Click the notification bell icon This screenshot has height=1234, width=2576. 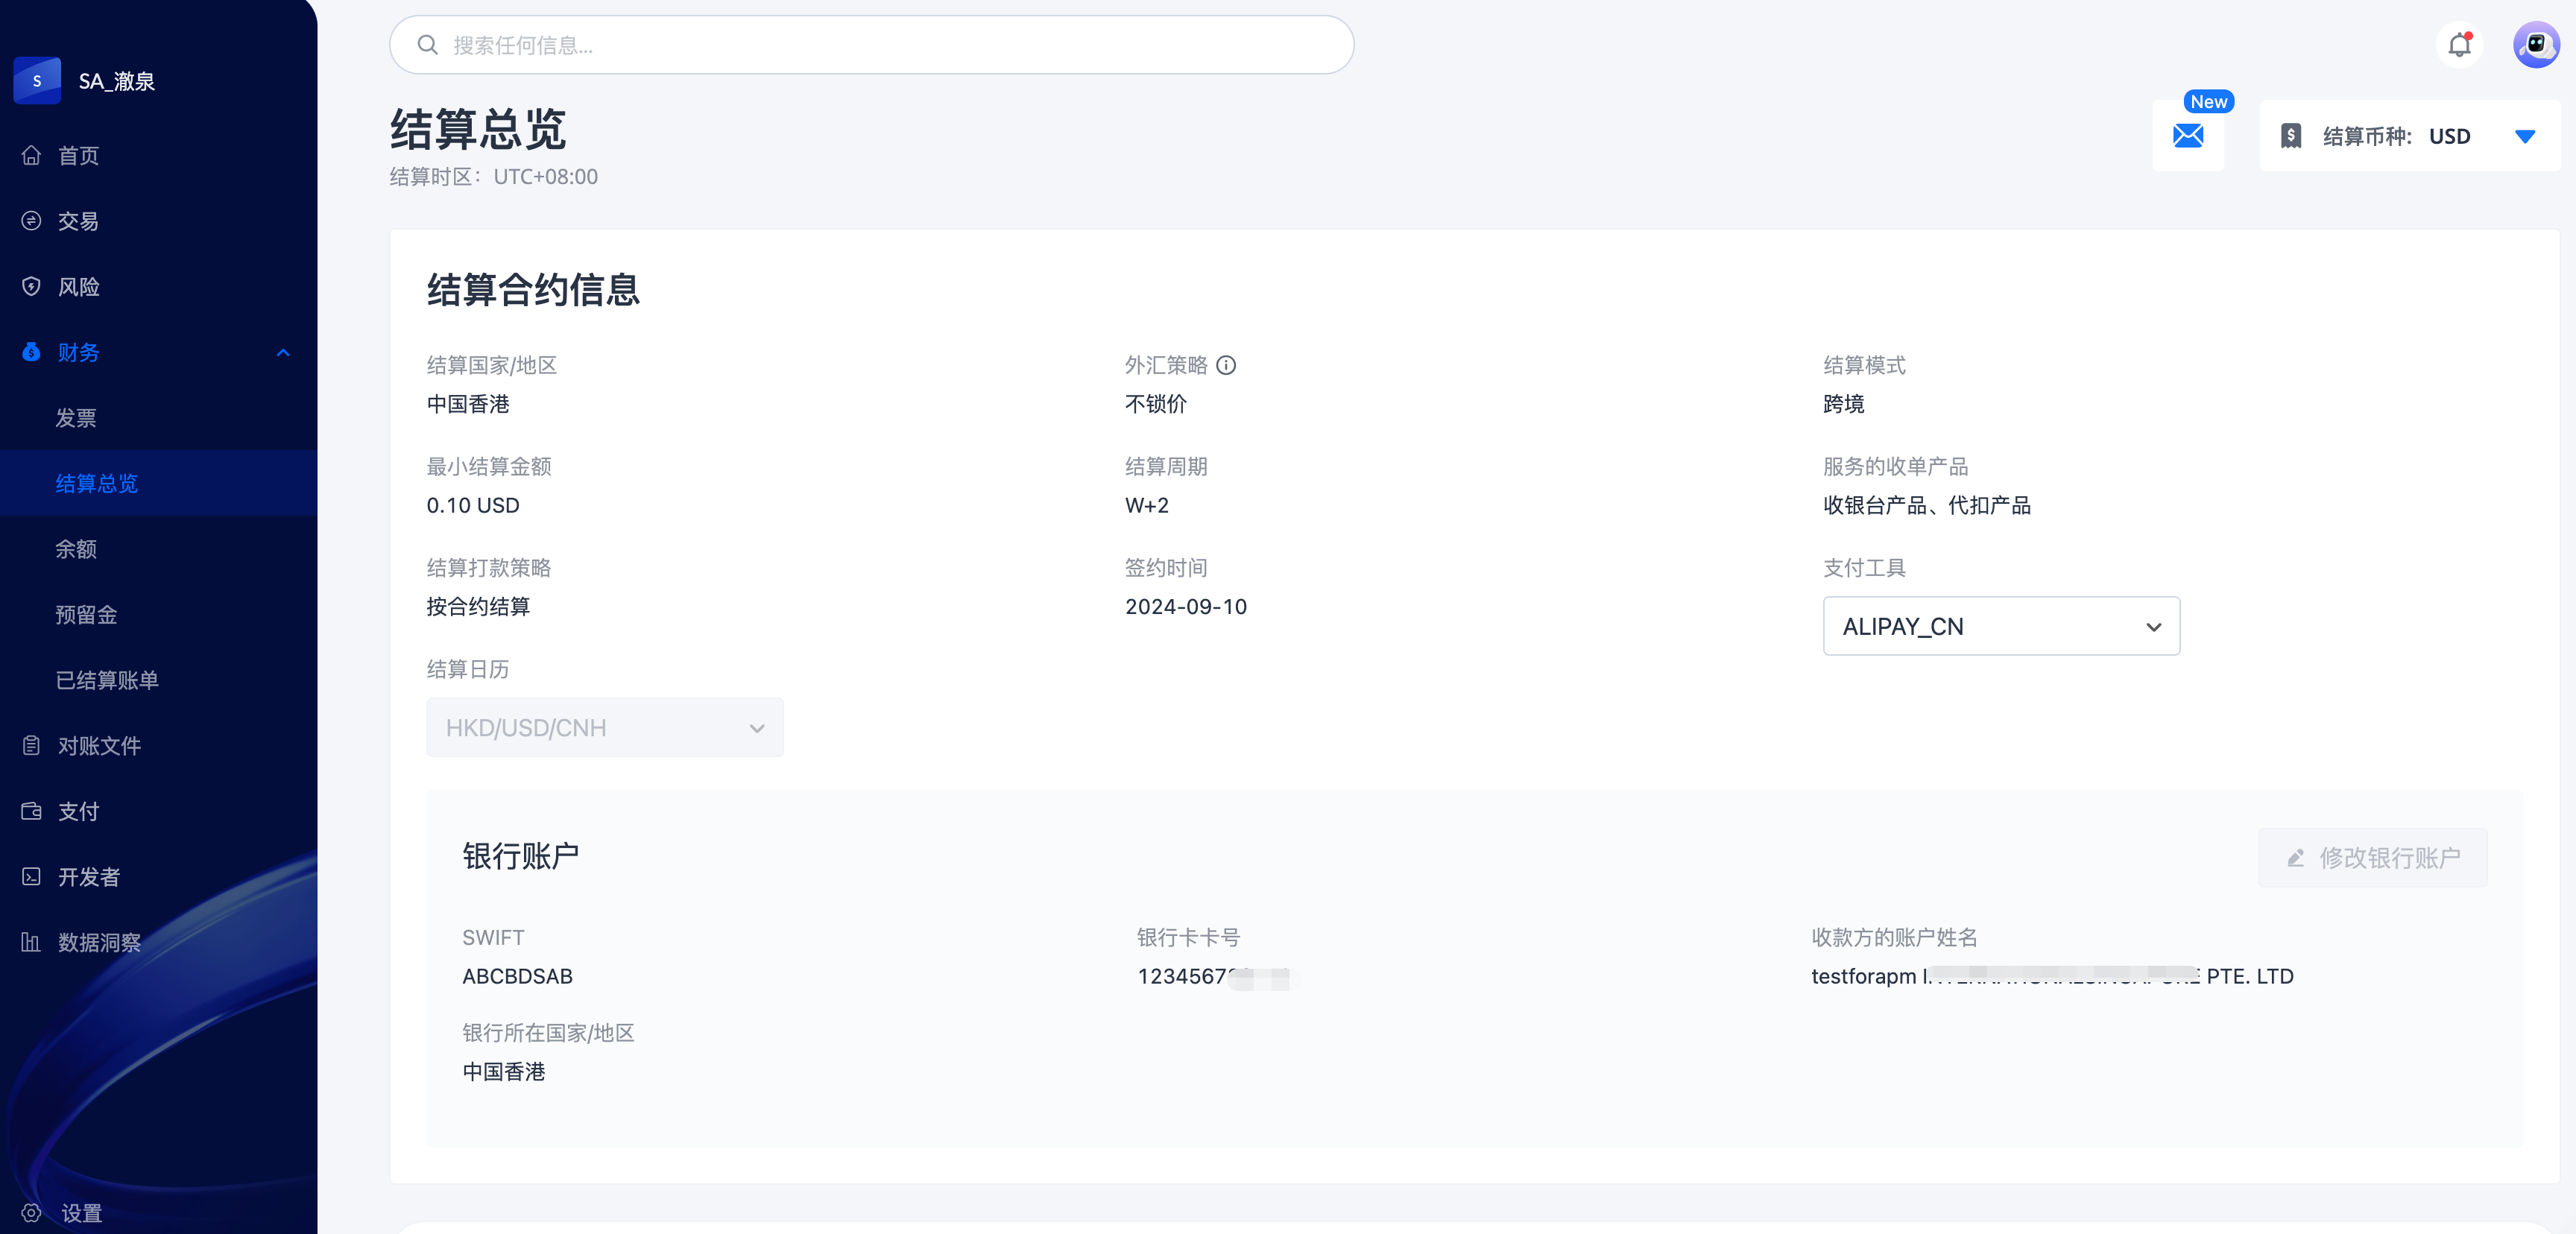[x=2459, y=45]
